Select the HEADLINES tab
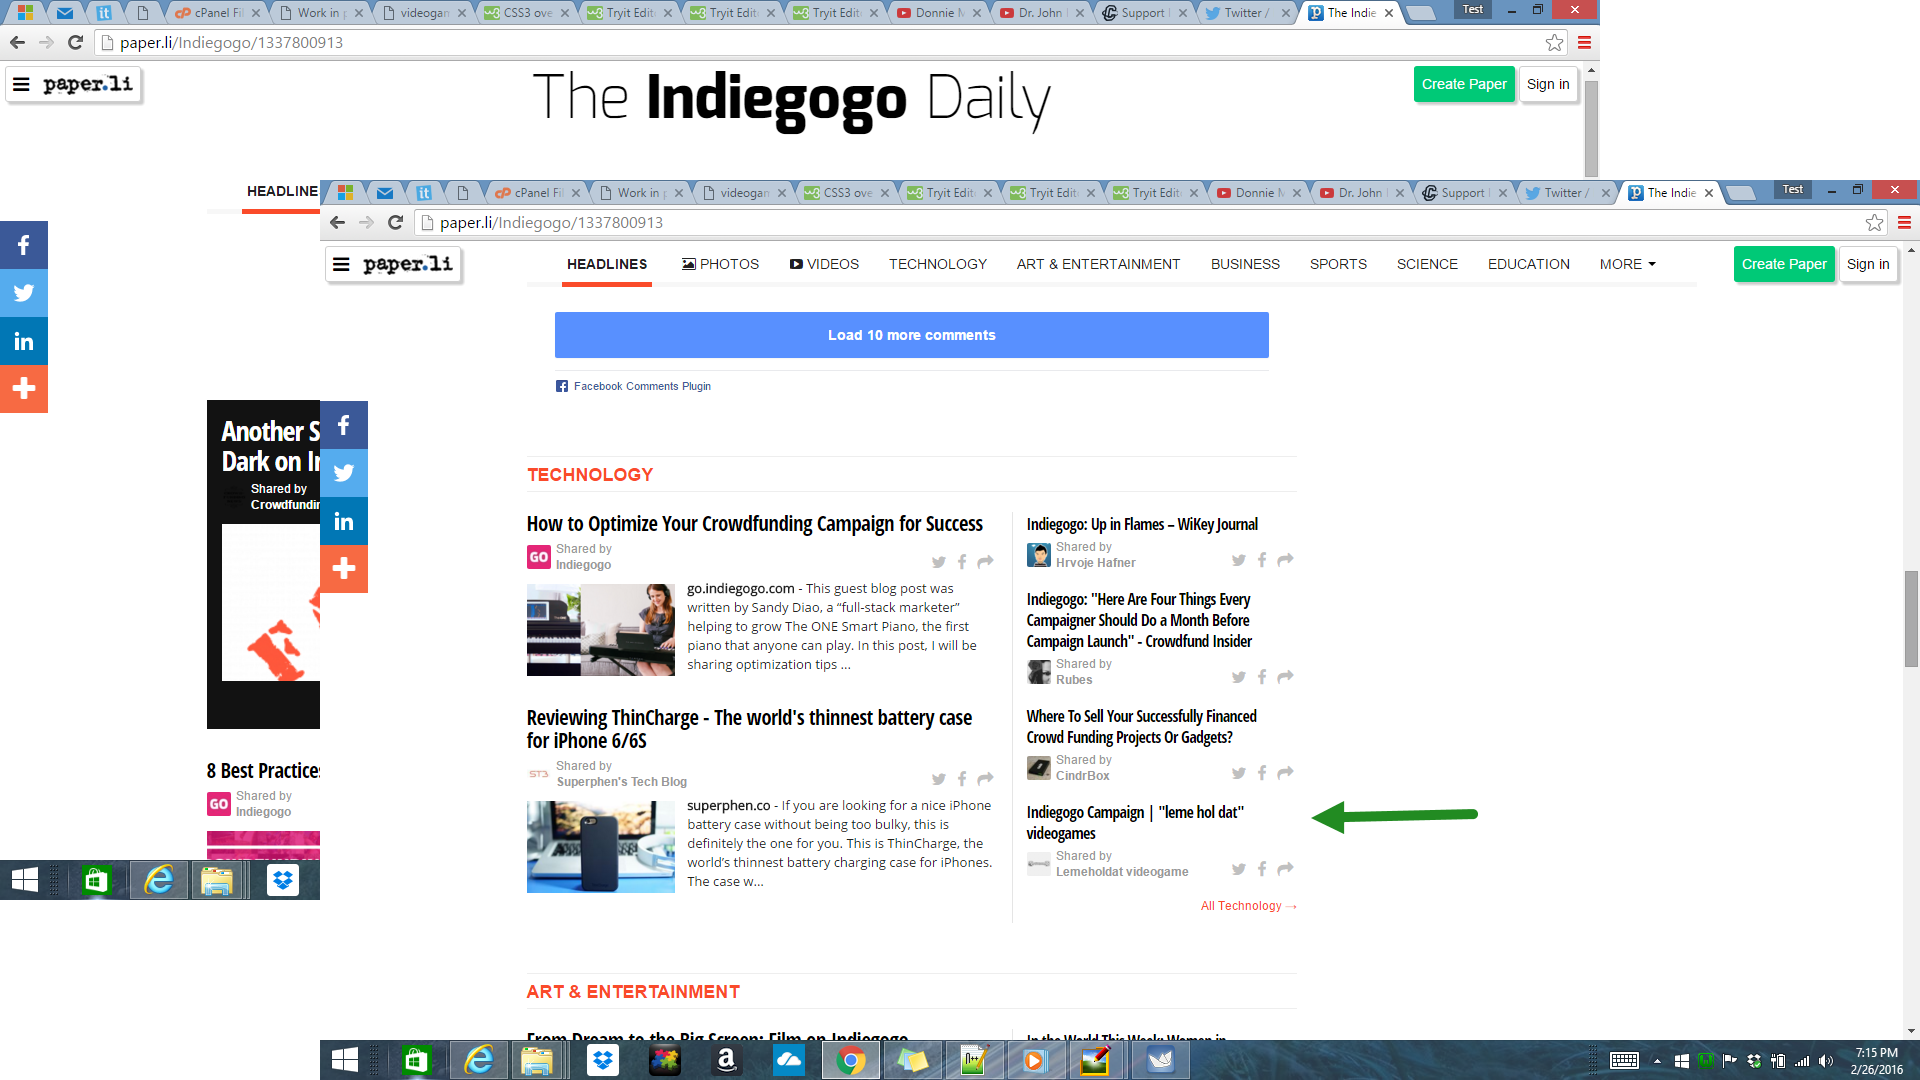Screen dimensions: 1920x1080 click(606, 264)
